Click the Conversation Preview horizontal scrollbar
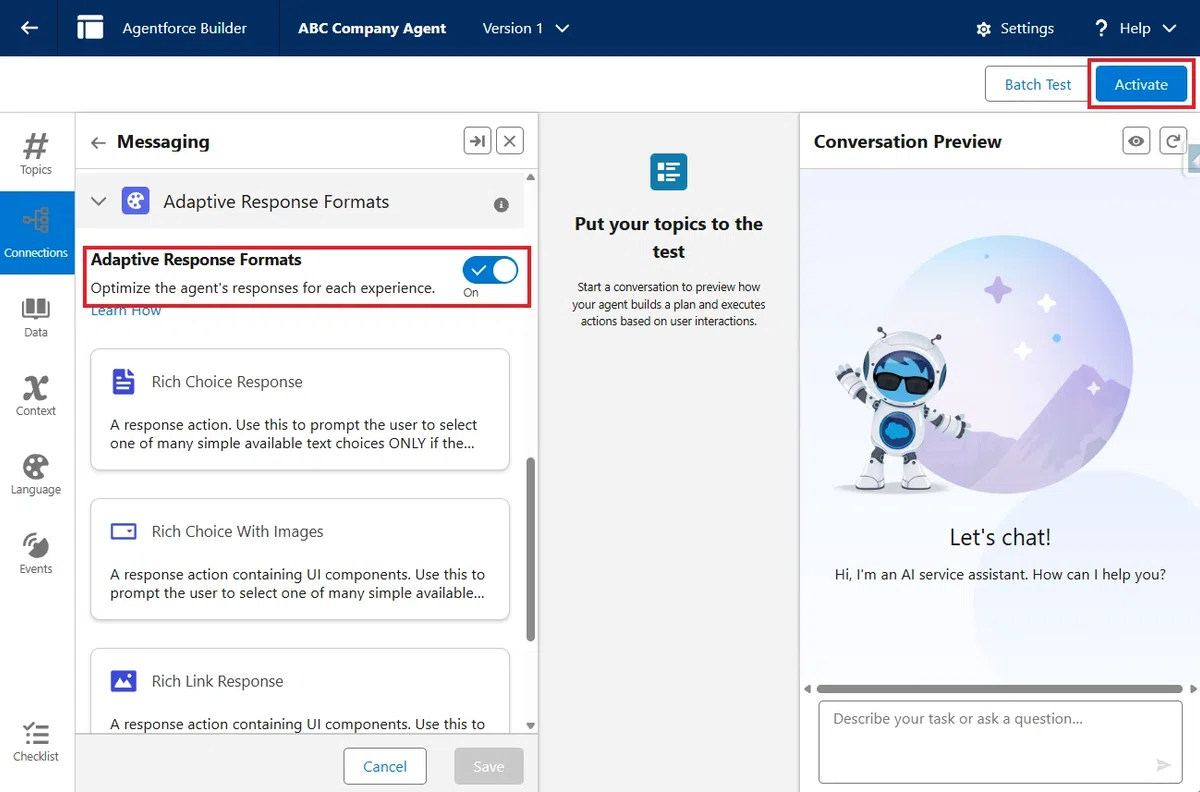This screenshot has height=792, width=1200. click(x=1000, y=689)
